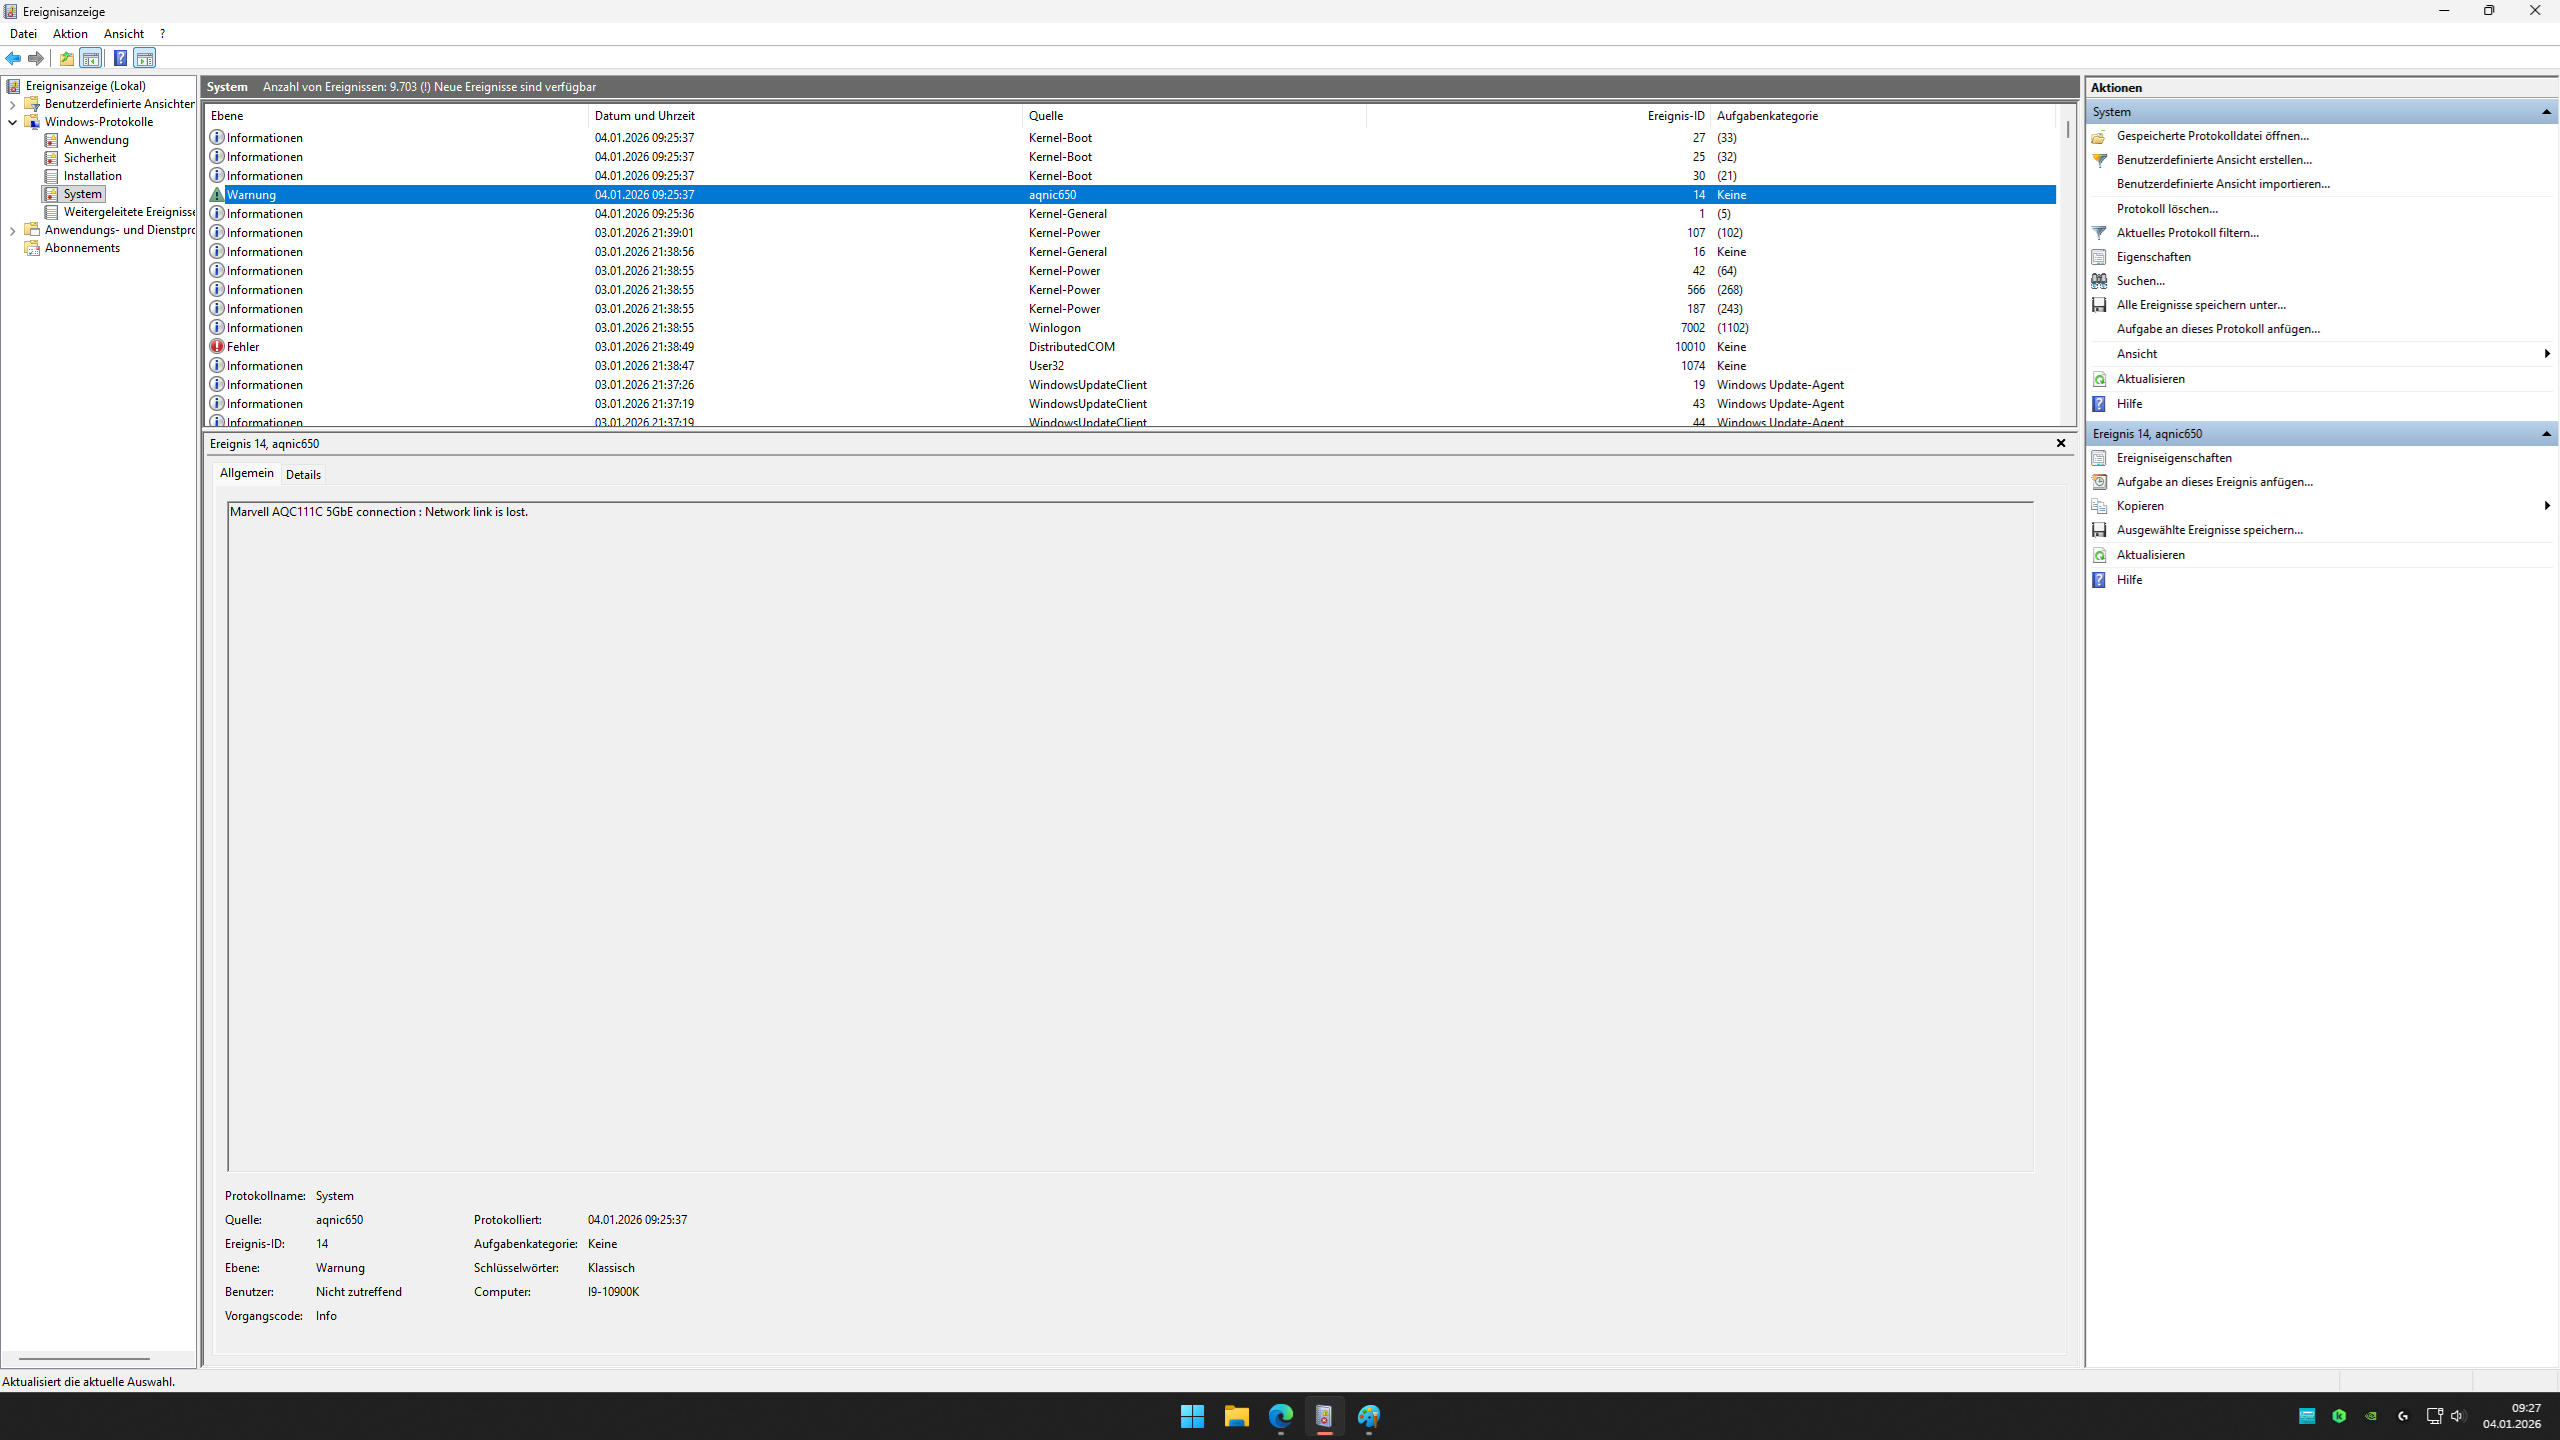Click the info icon of the Winlogon event row
Image resolution: width=2560 pixels, height=1440 pixels.
(216, 328)
